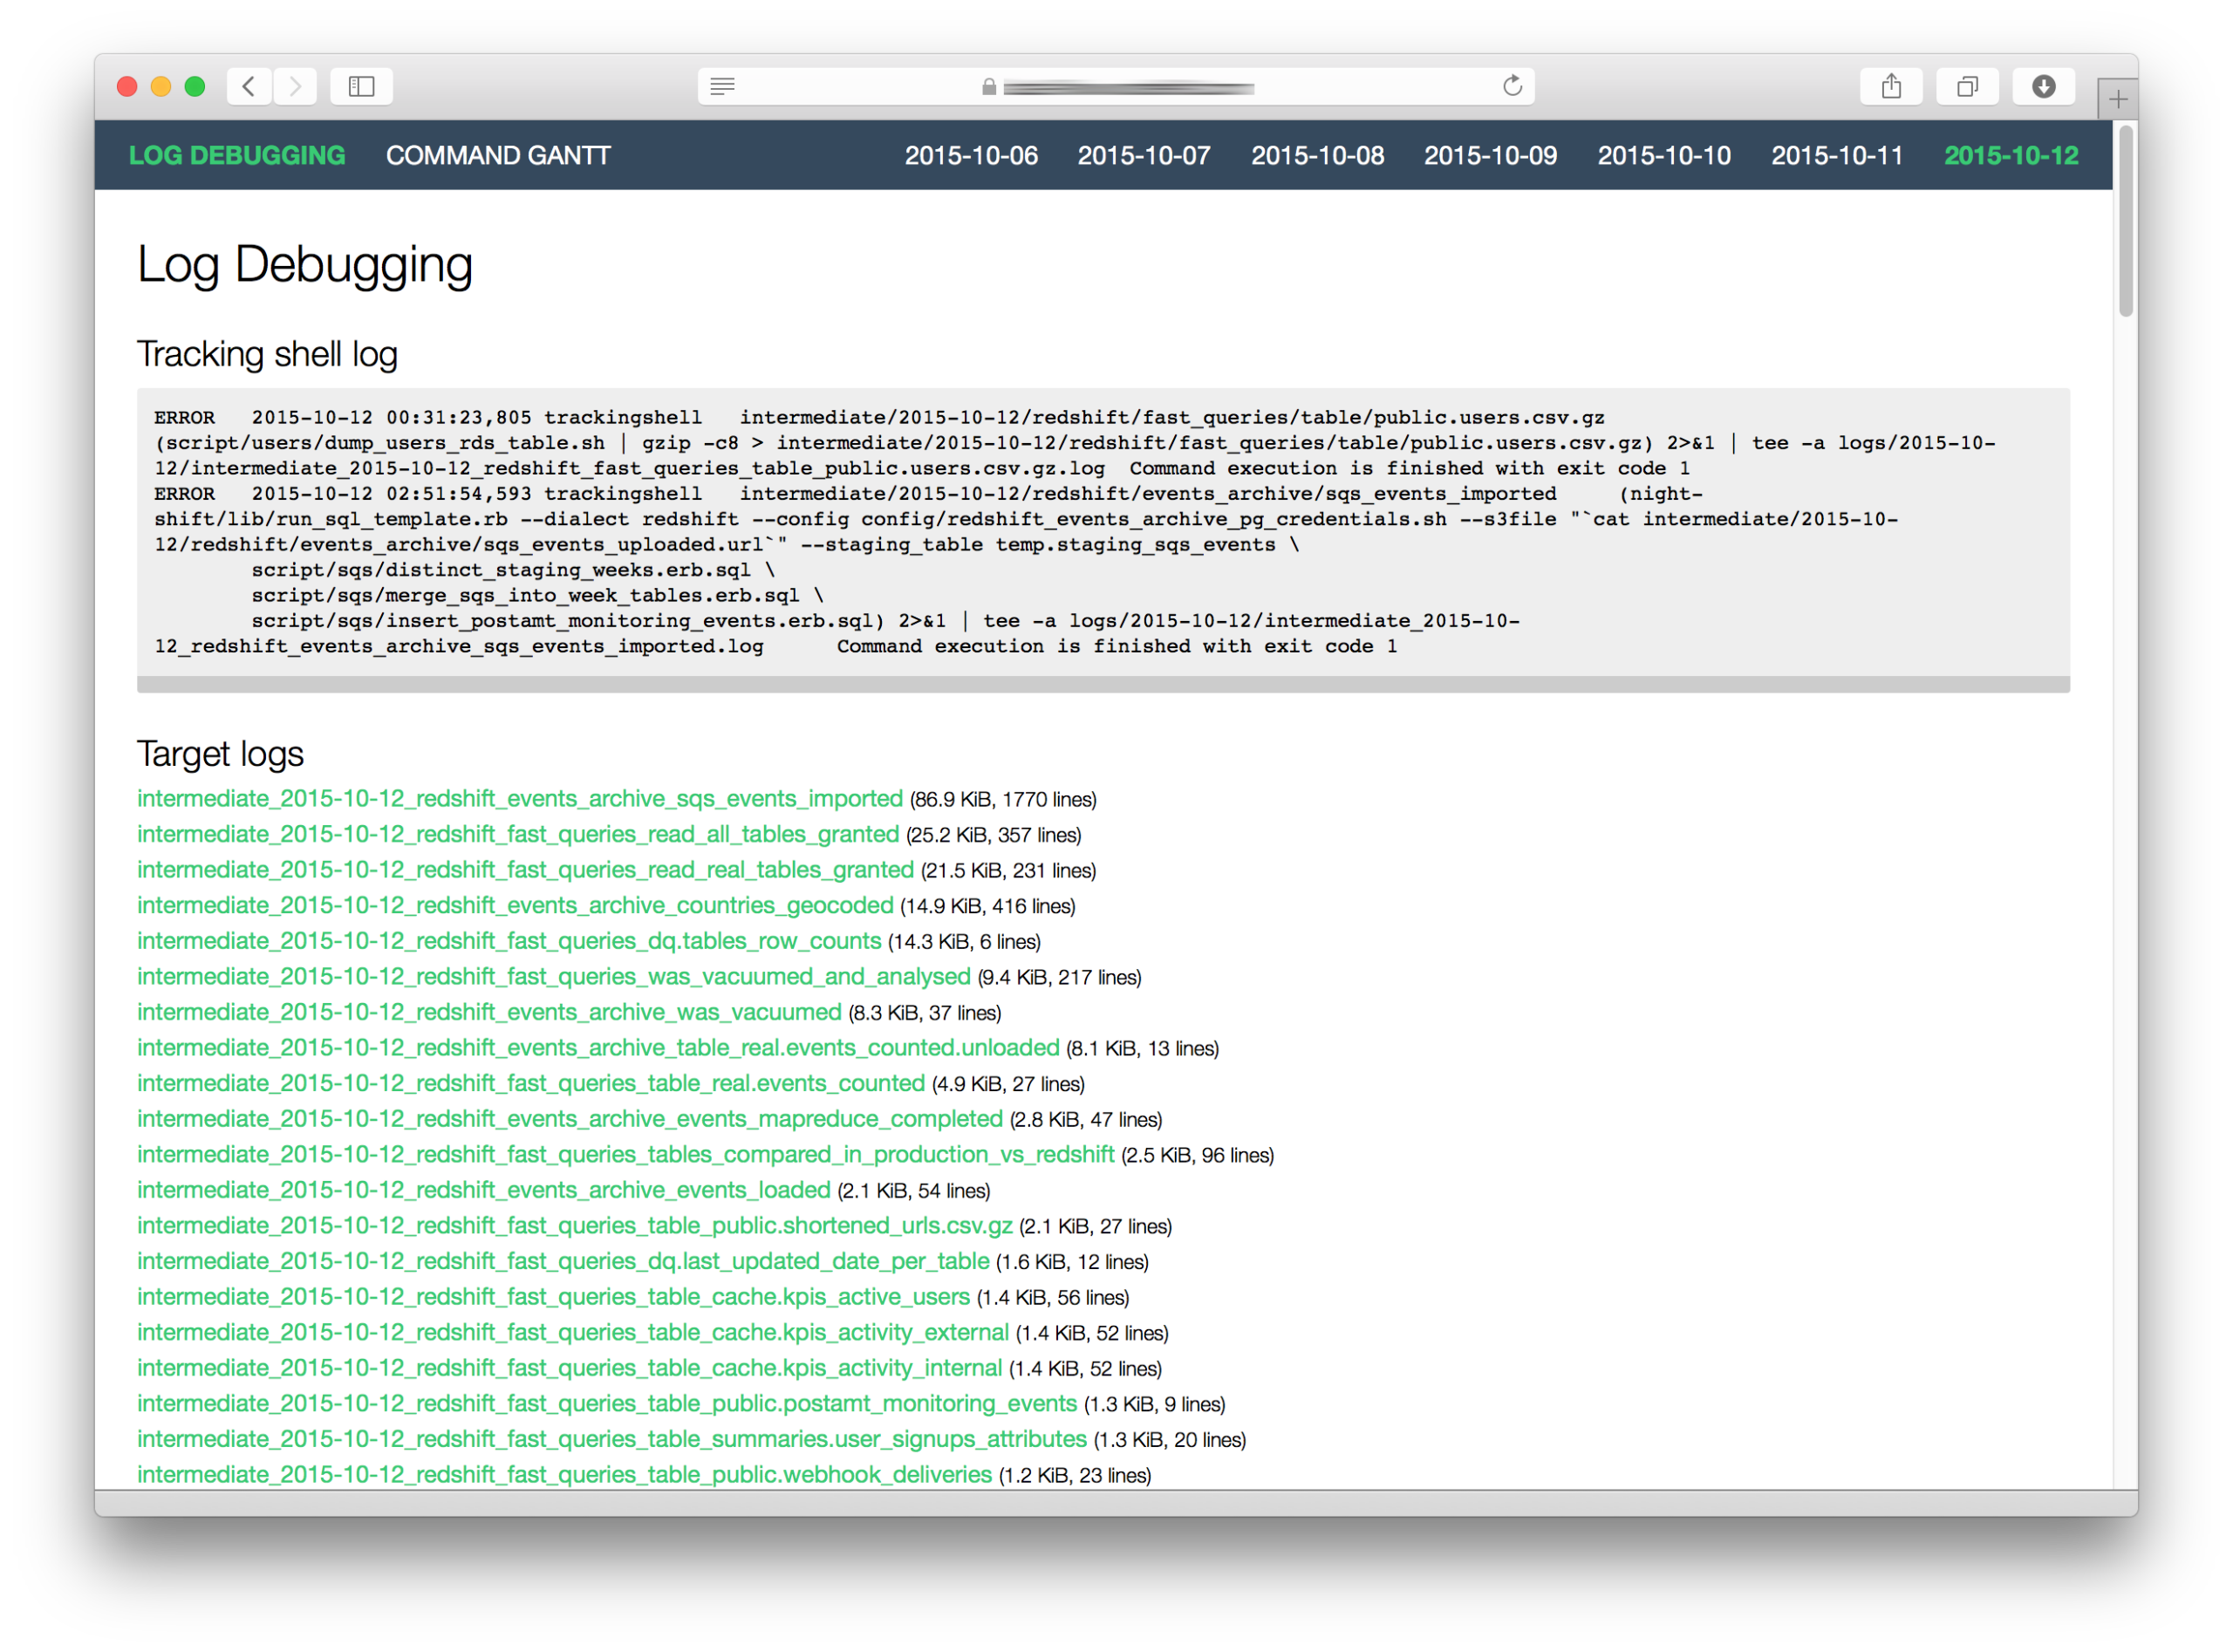Open the Log Debugging tab
Screen dimensions: 2233x1652
[x=237, y=156]
